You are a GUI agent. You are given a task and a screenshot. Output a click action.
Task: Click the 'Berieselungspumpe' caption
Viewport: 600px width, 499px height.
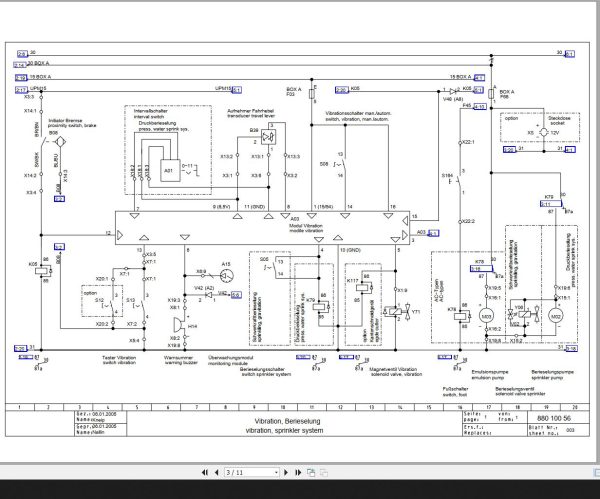point(553,372)
